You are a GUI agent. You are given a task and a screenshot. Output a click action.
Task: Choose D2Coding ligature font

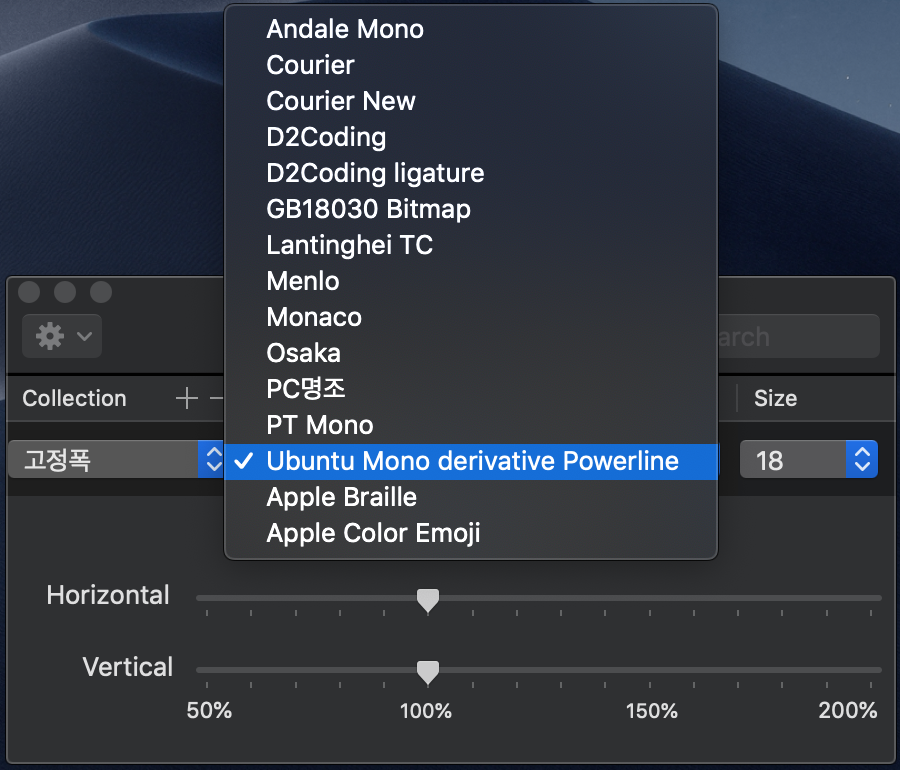(471, 173)
